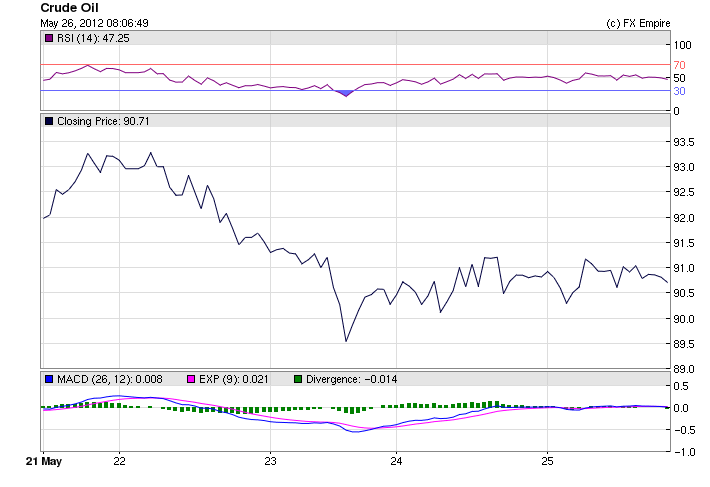Click the 'Divergence: -0.014' label
710x487 pixels.
tap(352, 379)
